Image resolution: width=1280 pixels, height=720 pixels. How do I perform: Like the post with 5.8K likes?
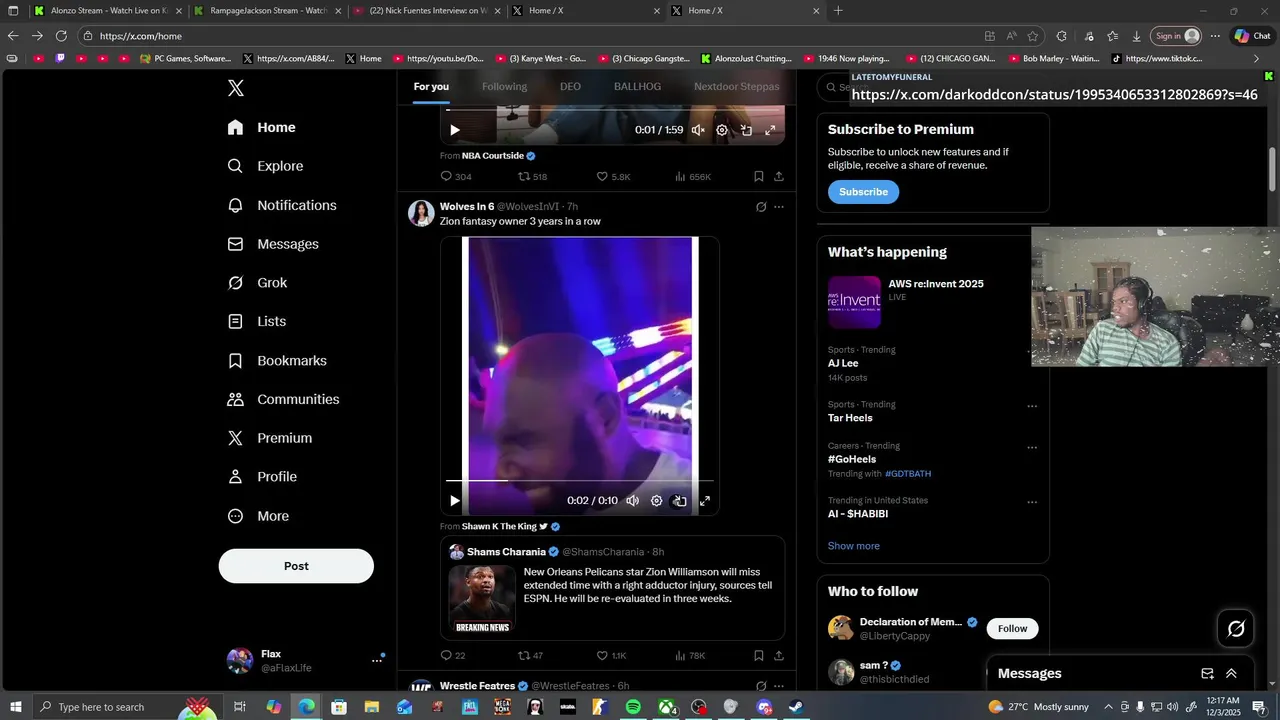click(x=613, y=177)
